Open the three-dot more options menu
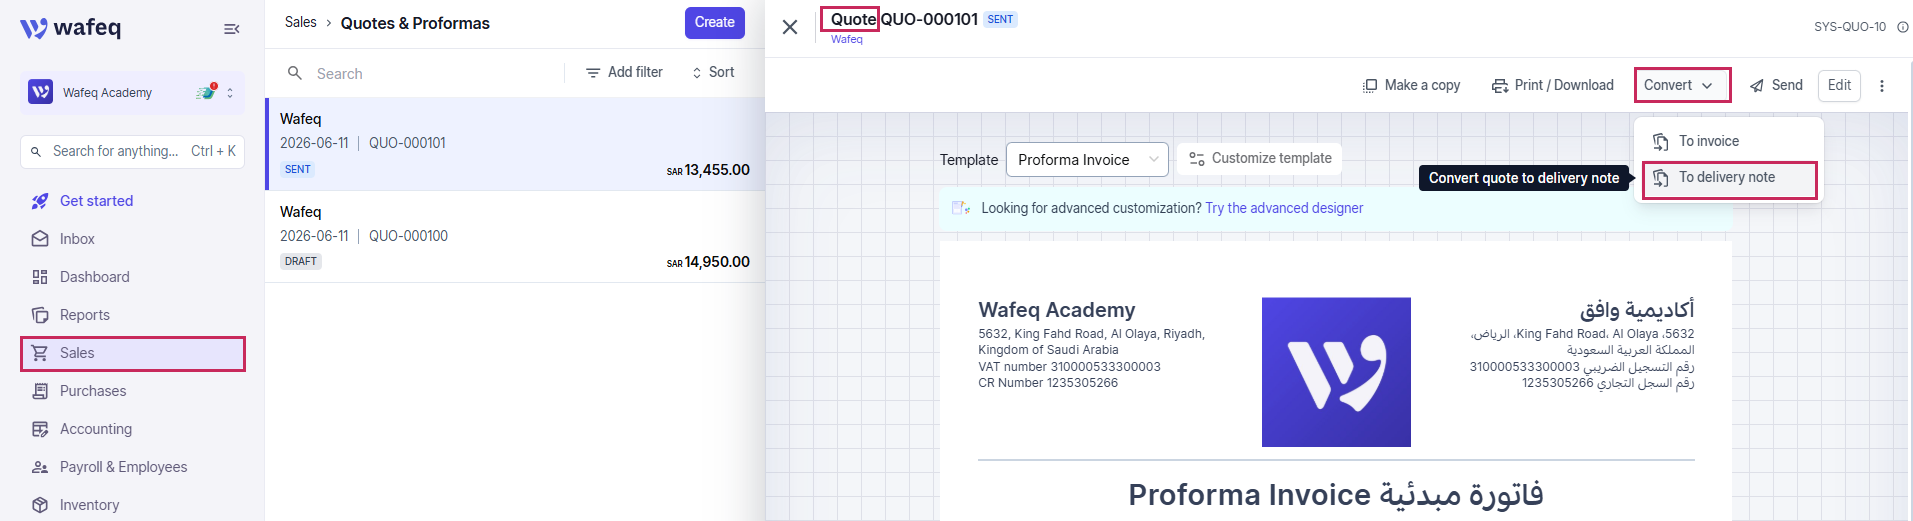The image size is (1913, 521). (x=1882, y=86)
